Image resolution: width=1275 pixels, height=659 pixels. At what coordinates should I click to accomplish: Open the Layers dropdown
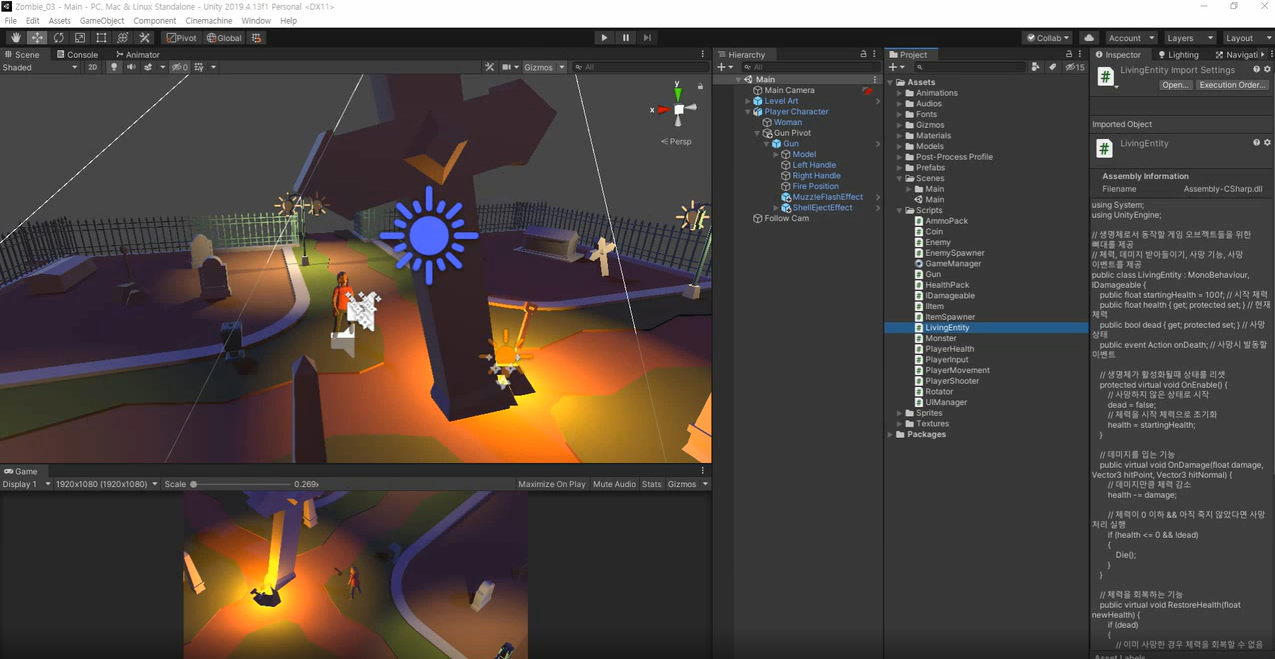tap(1189, 38)
